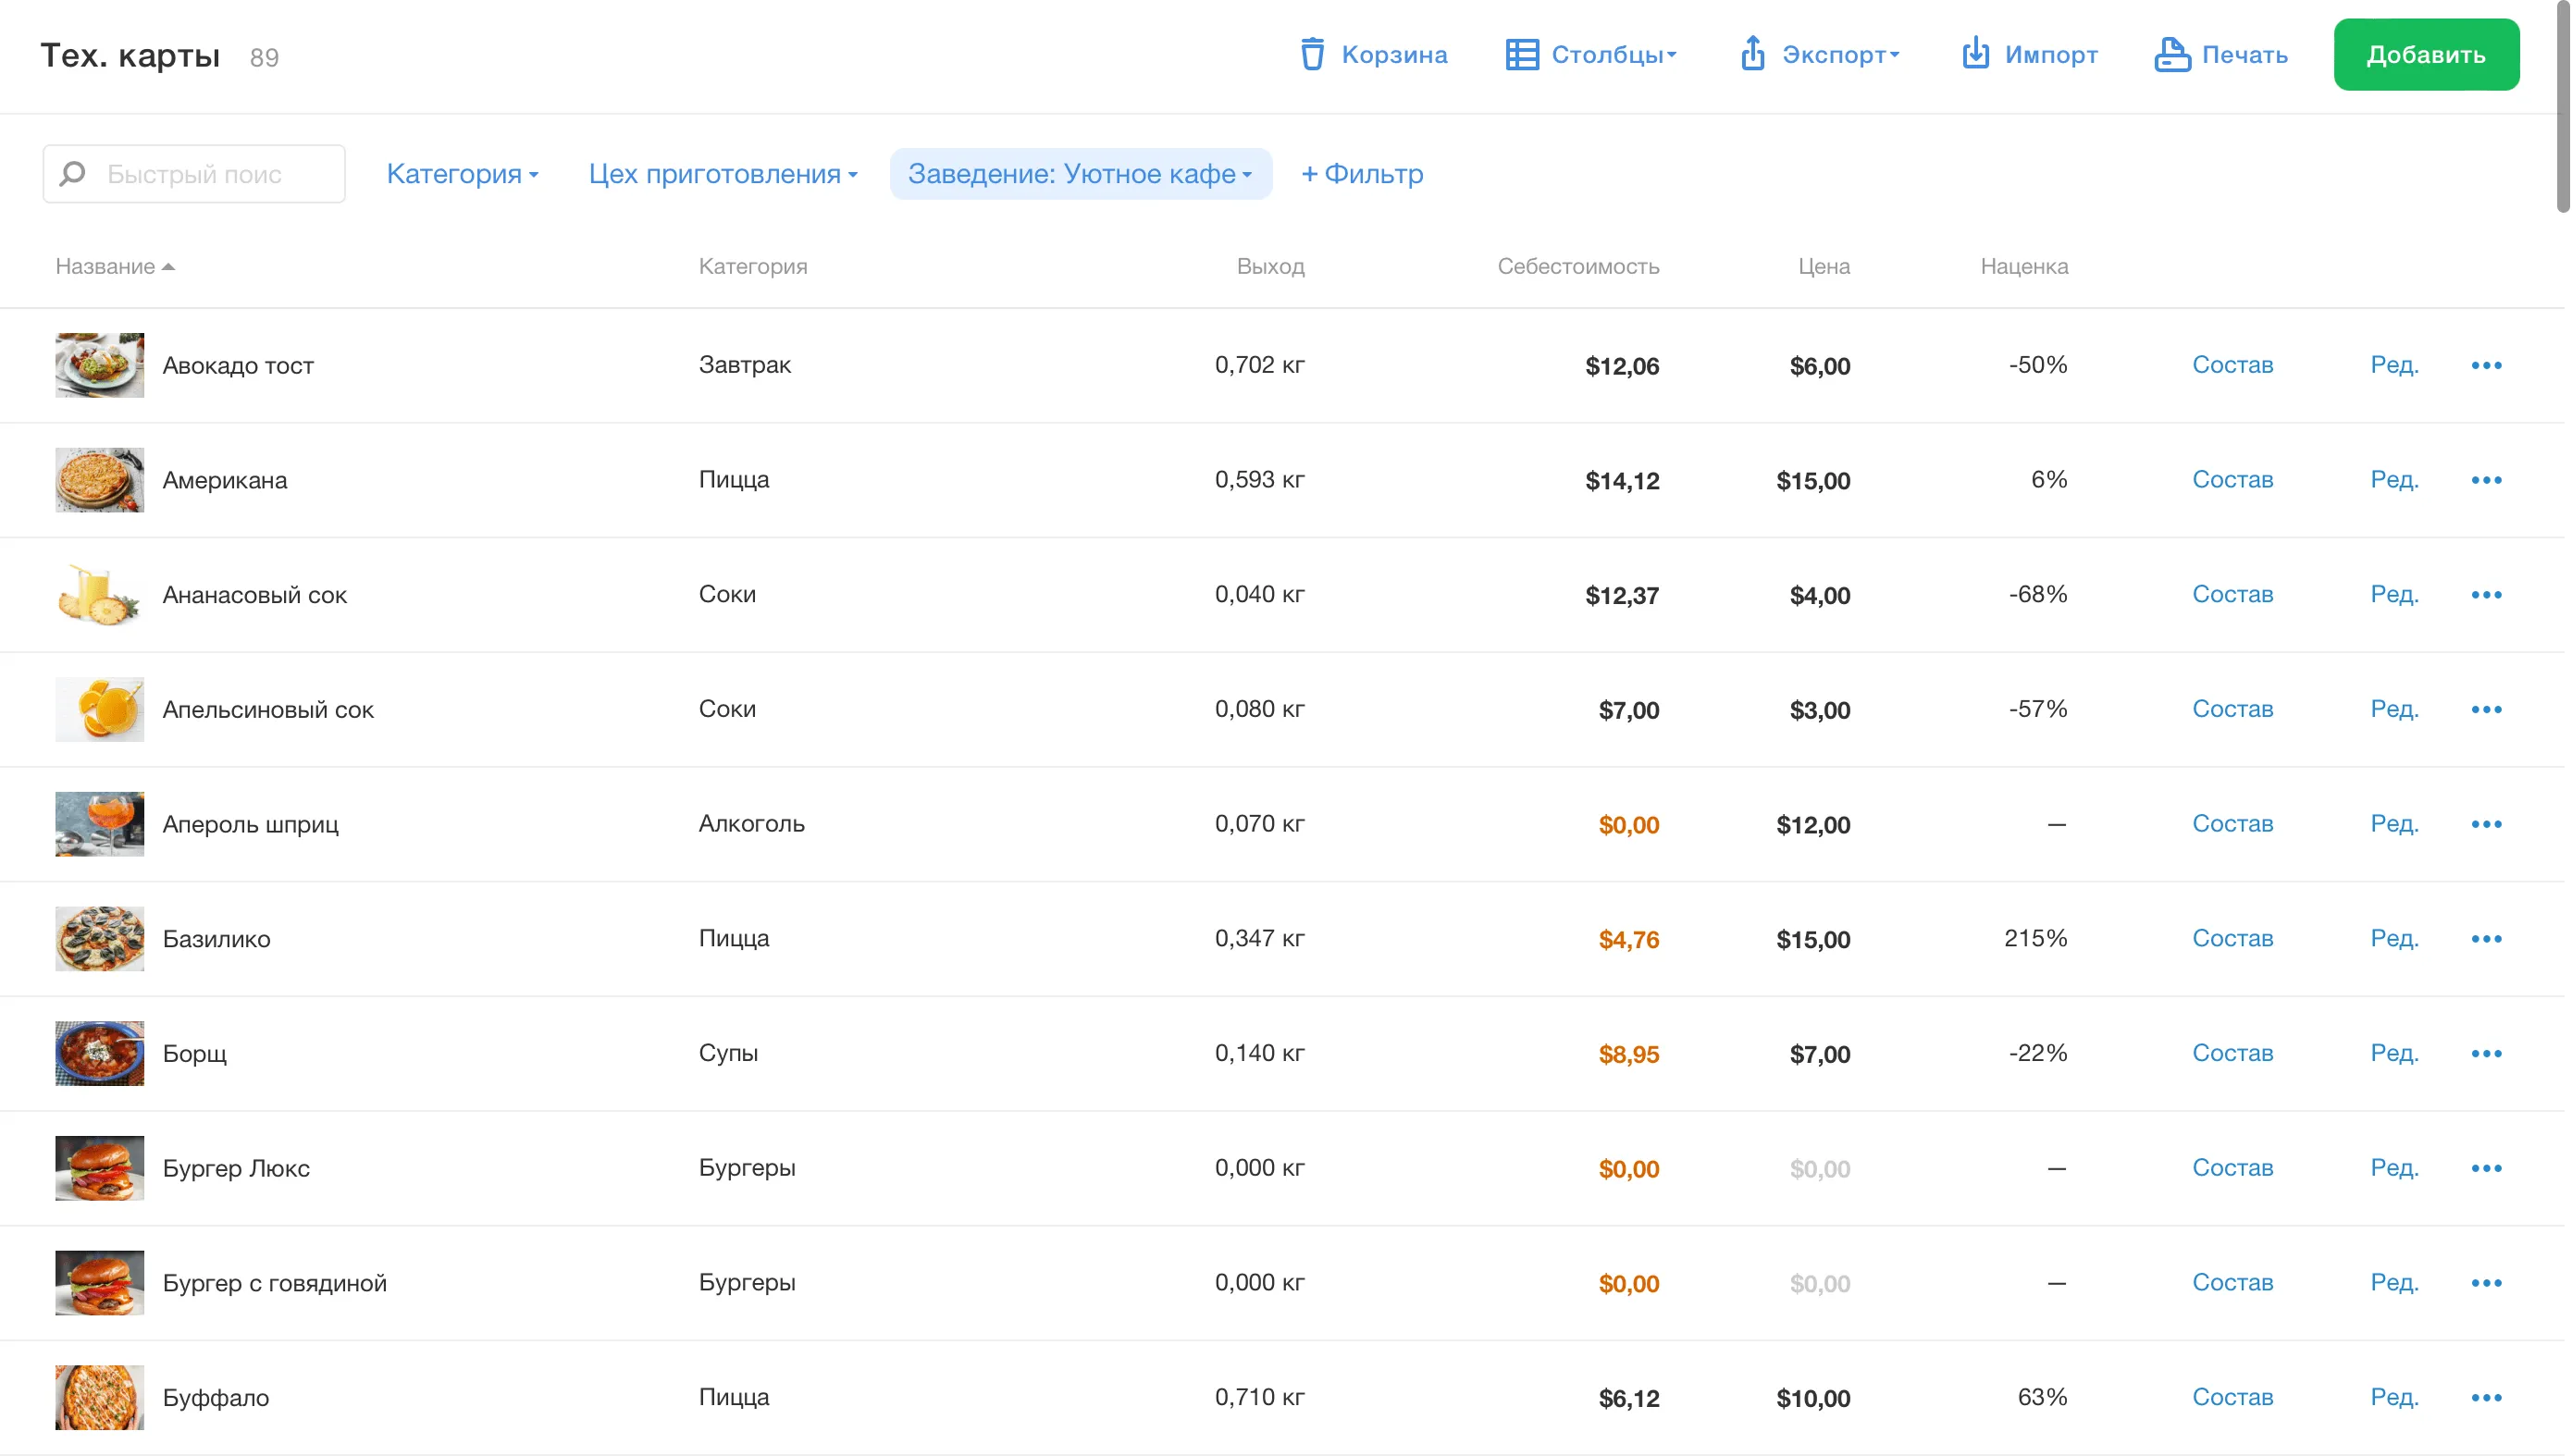Click the search magnifier icon

[x=73, y=174]
